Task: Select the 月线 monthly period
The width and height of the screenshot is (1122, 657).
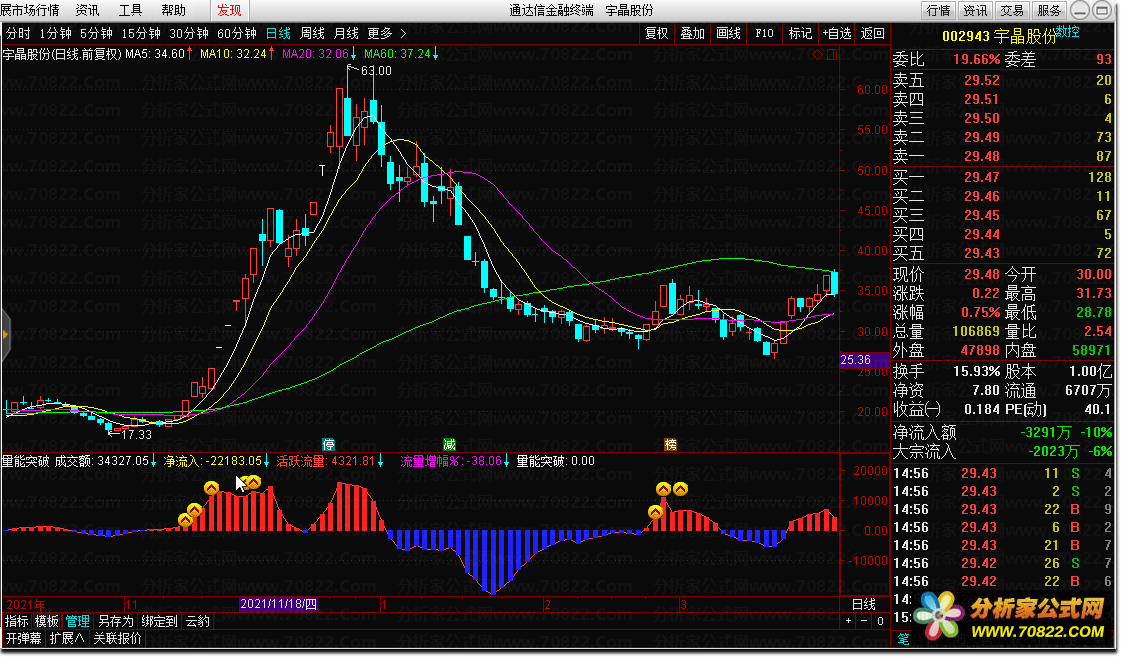Action: pyautogui.click(x=346, y=34)
